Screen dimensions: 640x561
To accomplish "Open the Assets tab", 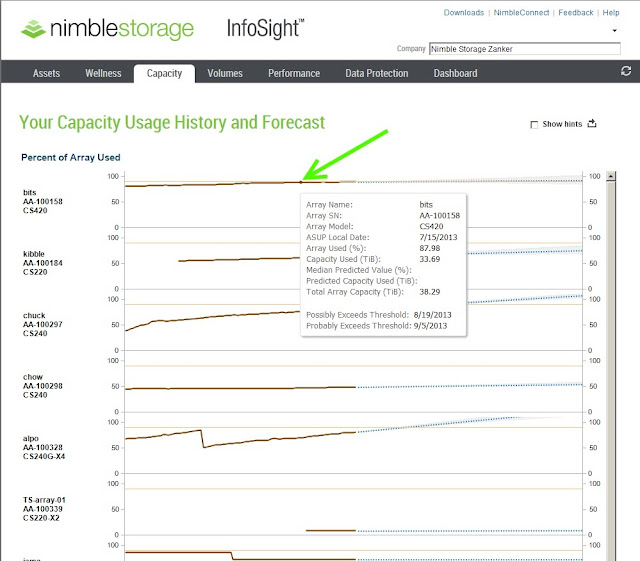I will coord(46,73).
